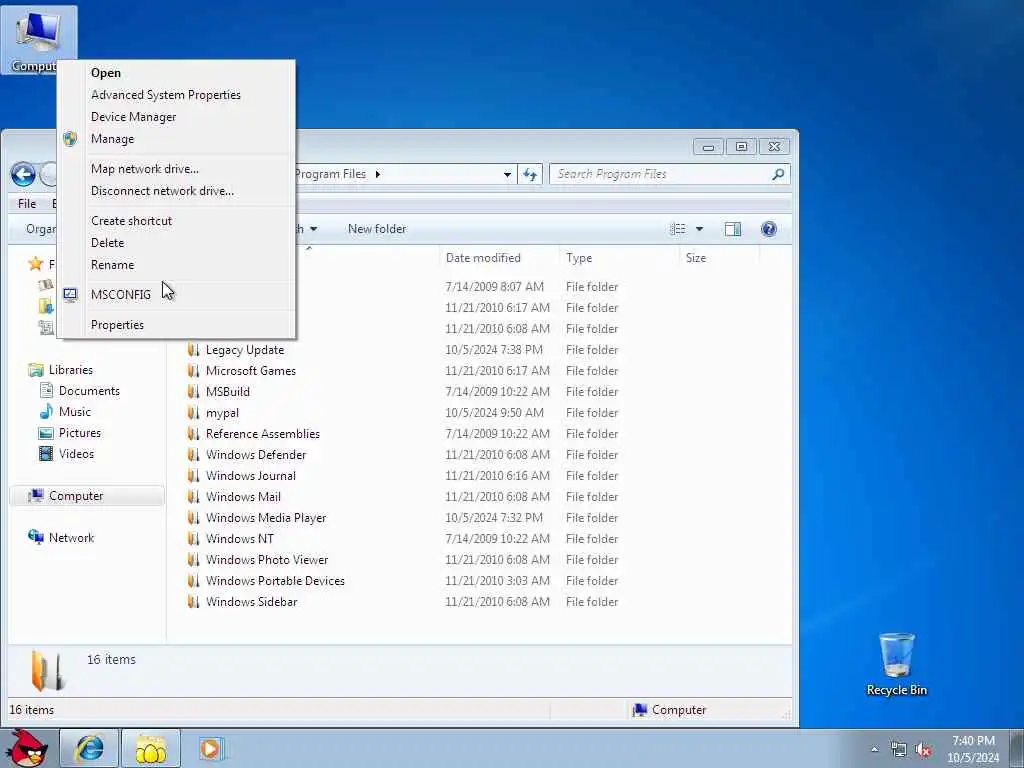
Task: Choose Open from context menu
Action: (176, 73)
